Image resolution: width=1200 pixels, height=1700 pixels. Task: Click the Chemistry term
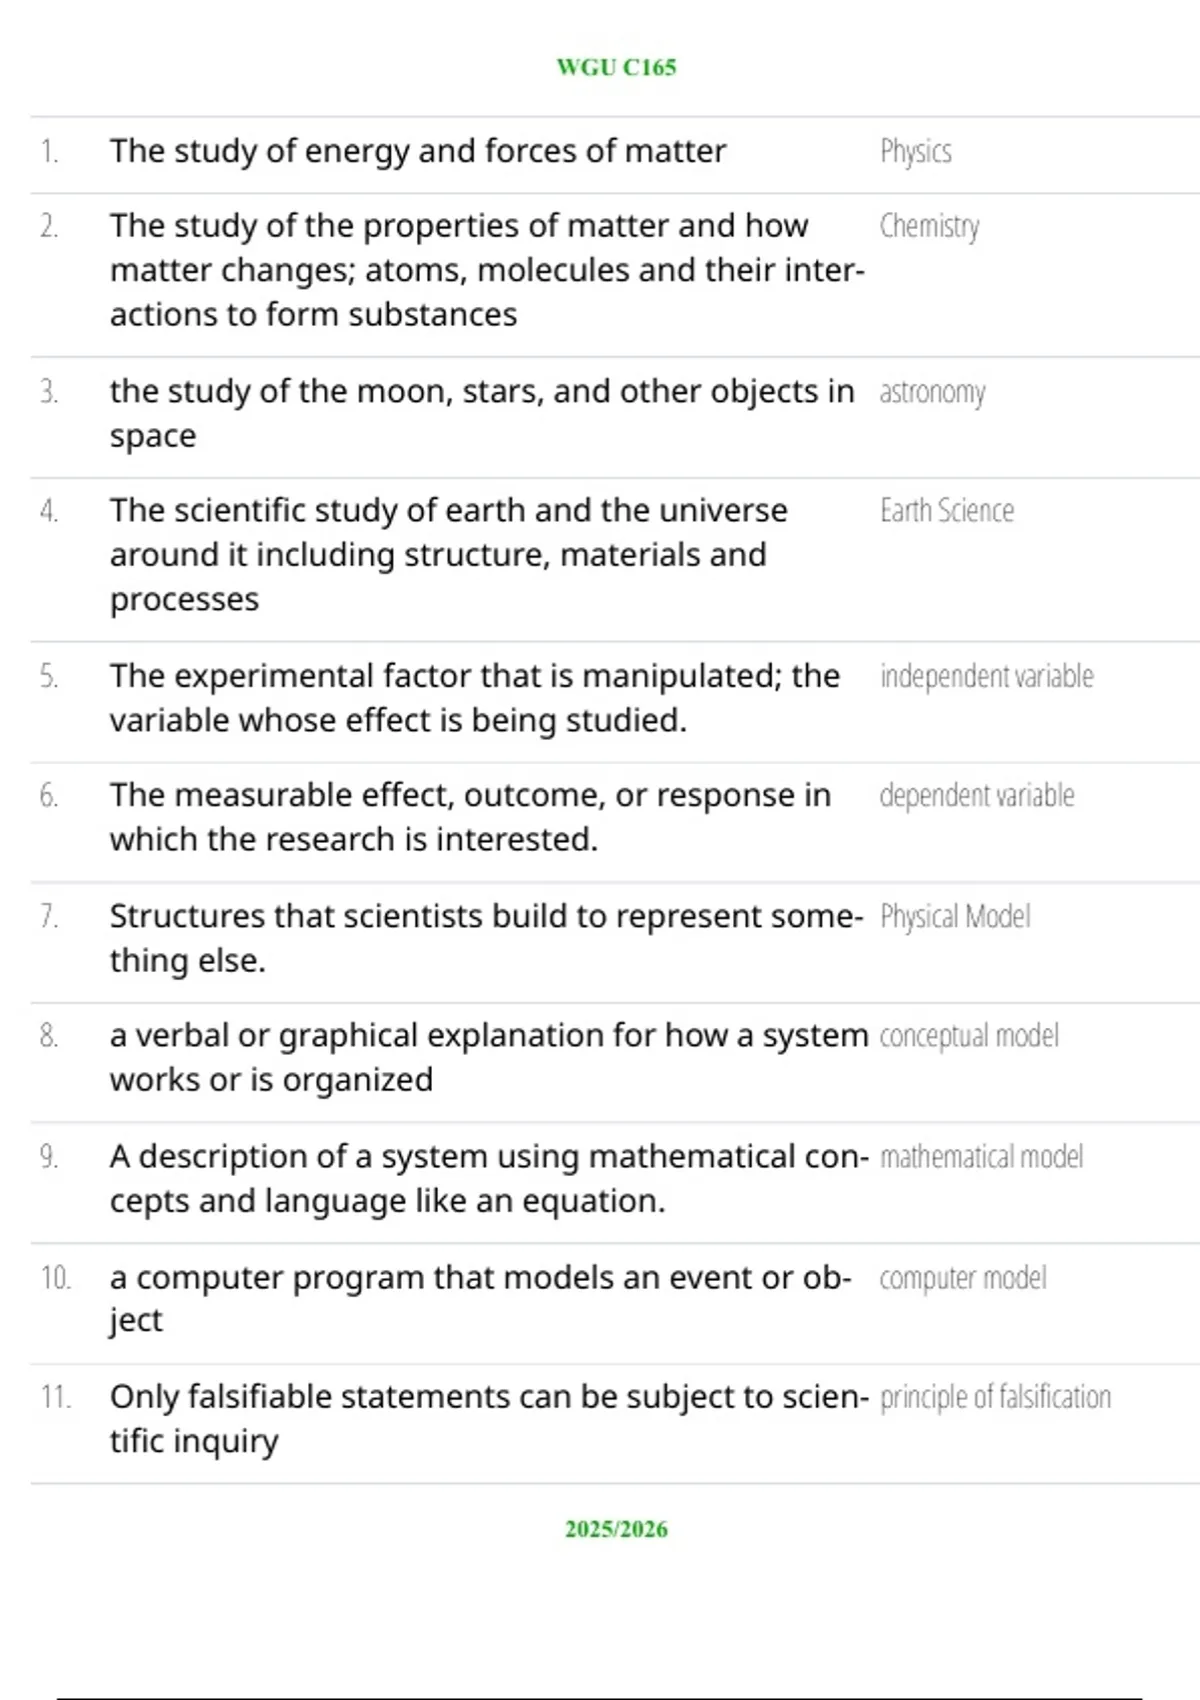[x=930, y=227]
